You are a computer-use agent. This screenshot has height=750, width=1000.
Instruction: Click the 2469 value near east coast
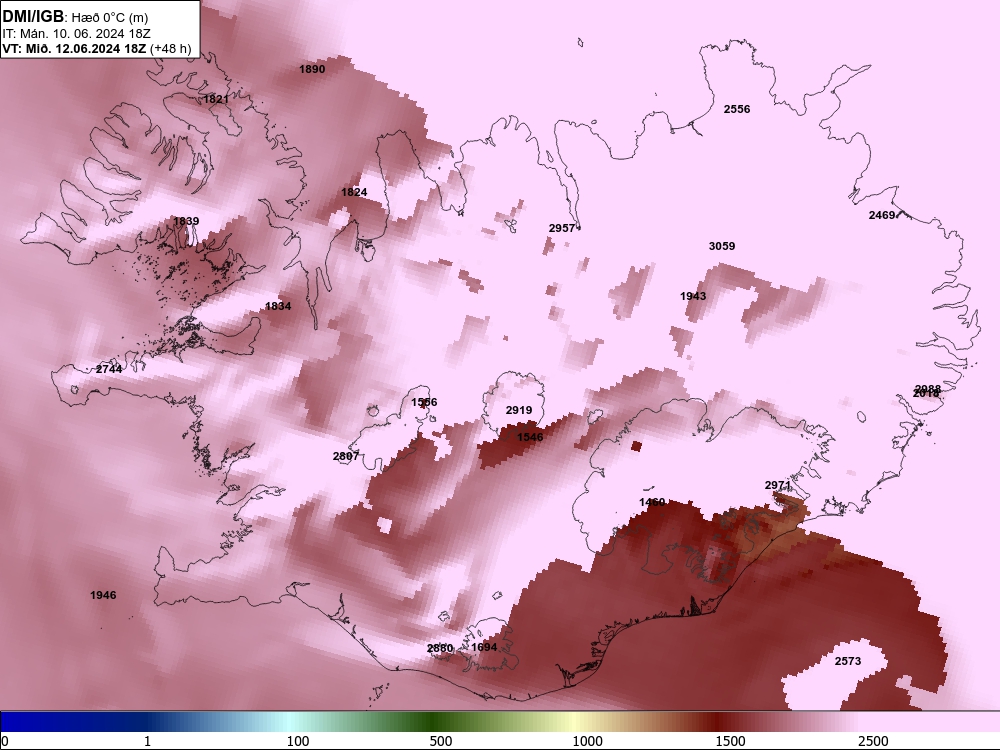coord(882,216)
